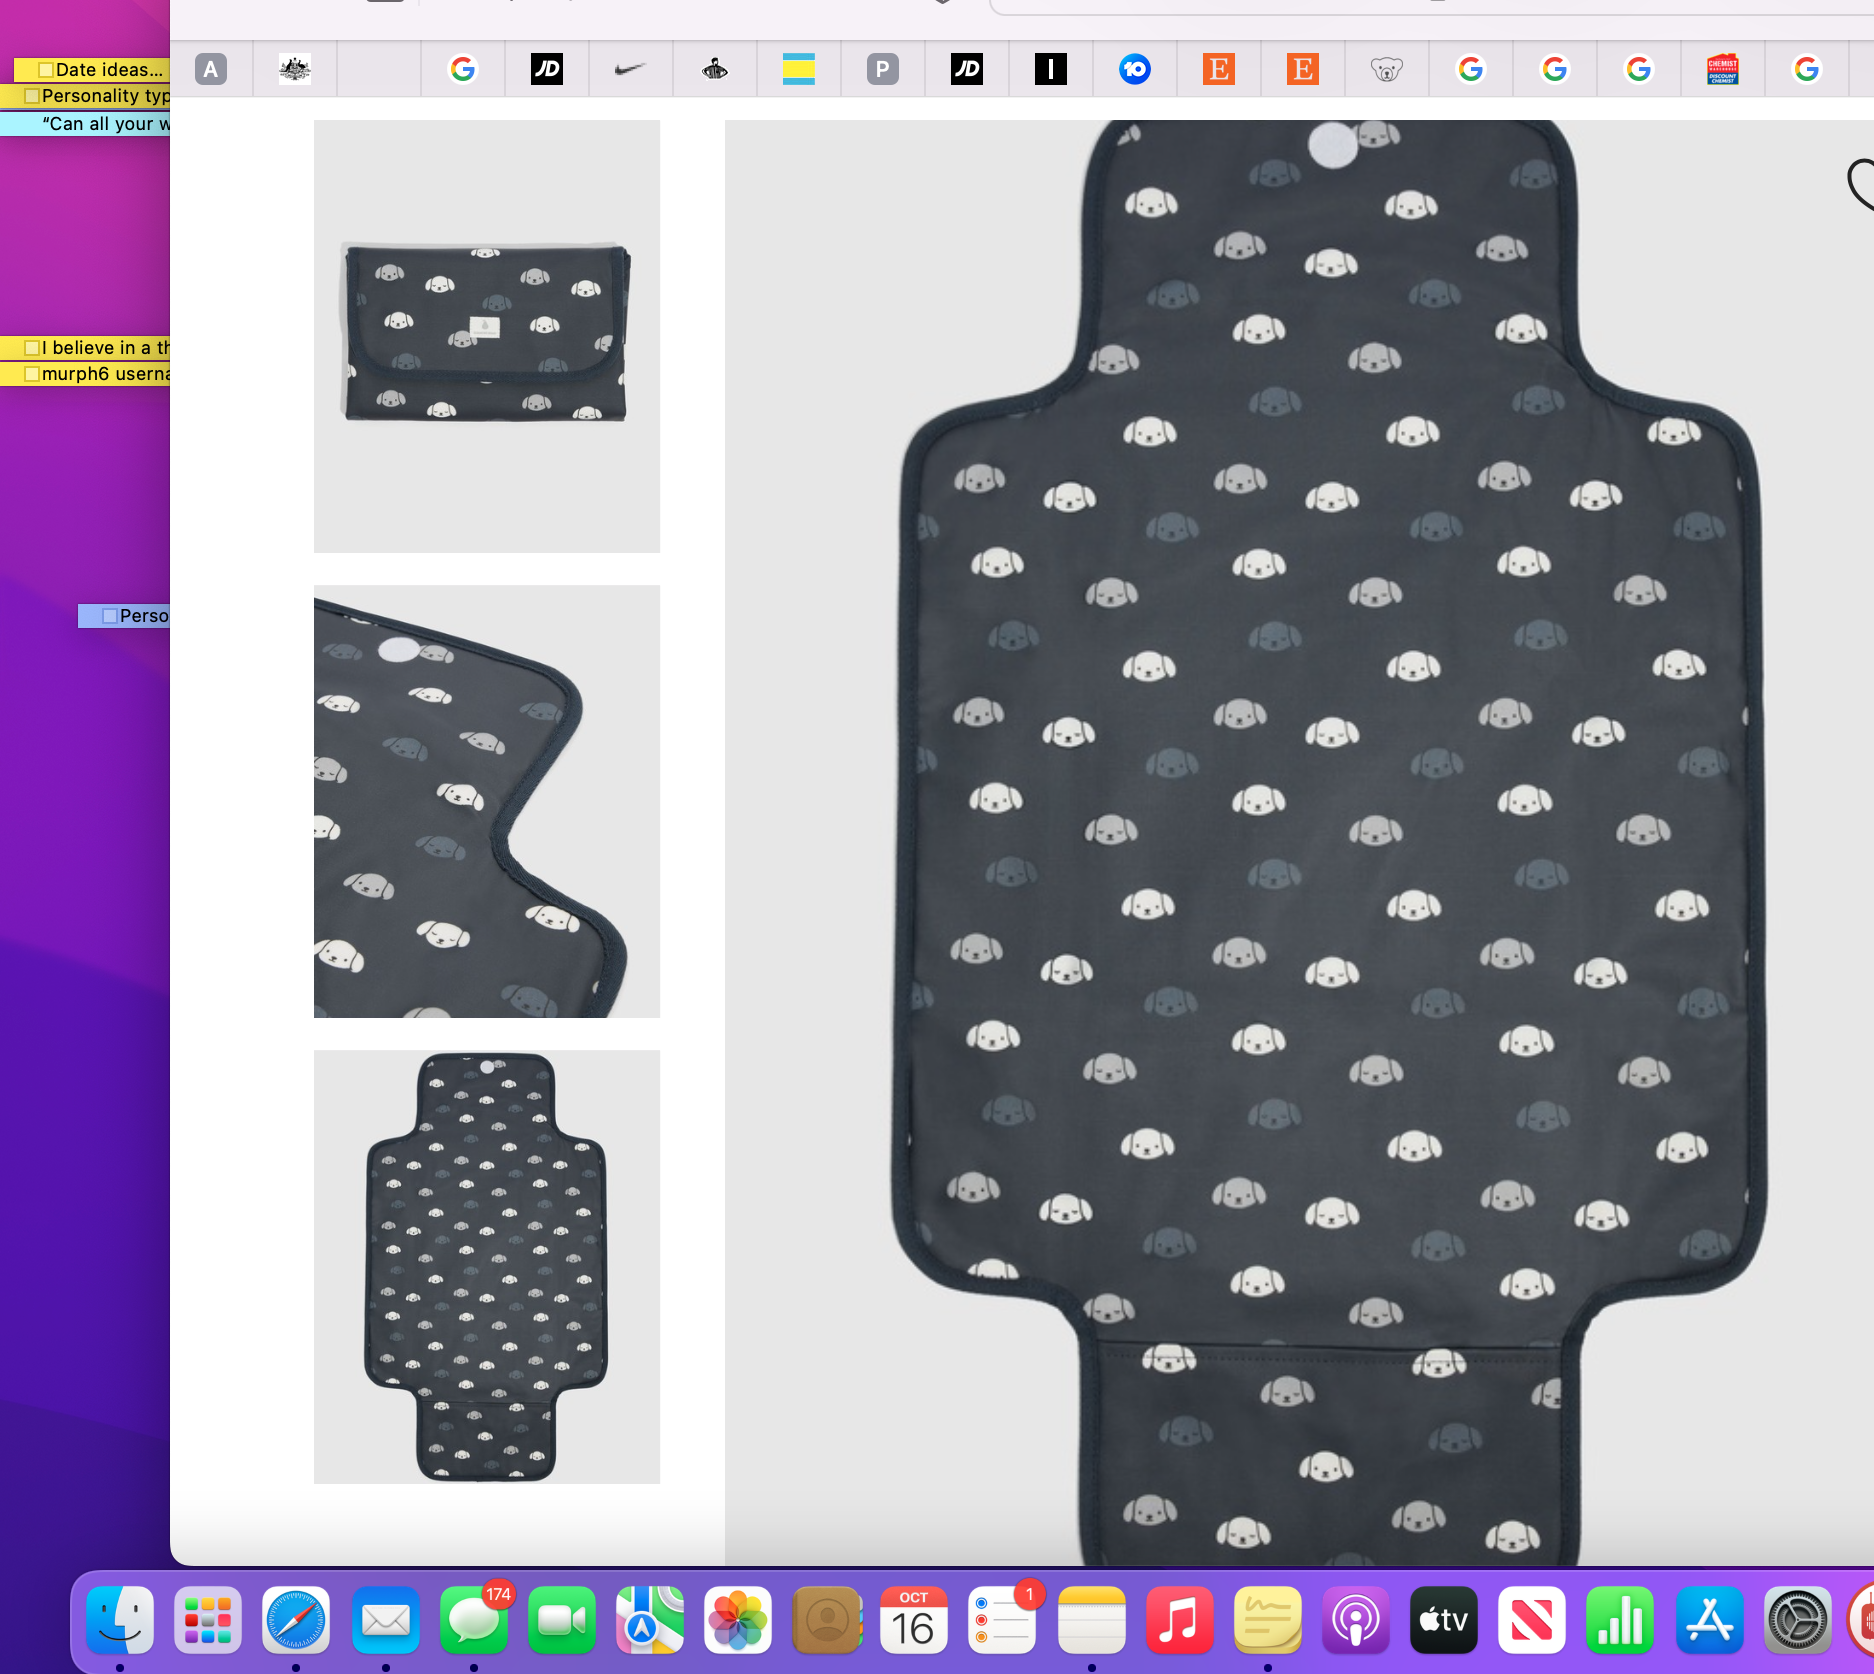This screenshot has height=1674, width=1874.
Task: Open System Preferences gear in the Dock
Action: pos(1797,1620)
